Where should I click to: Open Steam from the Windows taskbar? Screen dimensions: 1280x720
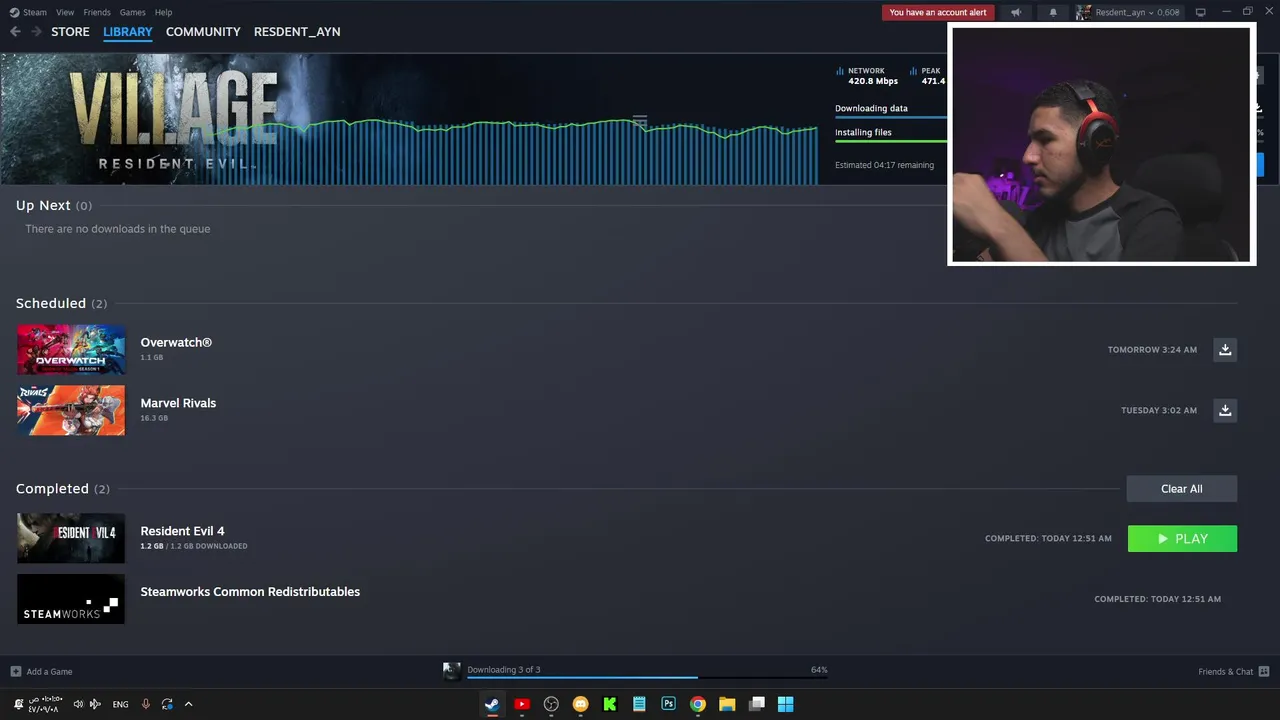point(492,704)
